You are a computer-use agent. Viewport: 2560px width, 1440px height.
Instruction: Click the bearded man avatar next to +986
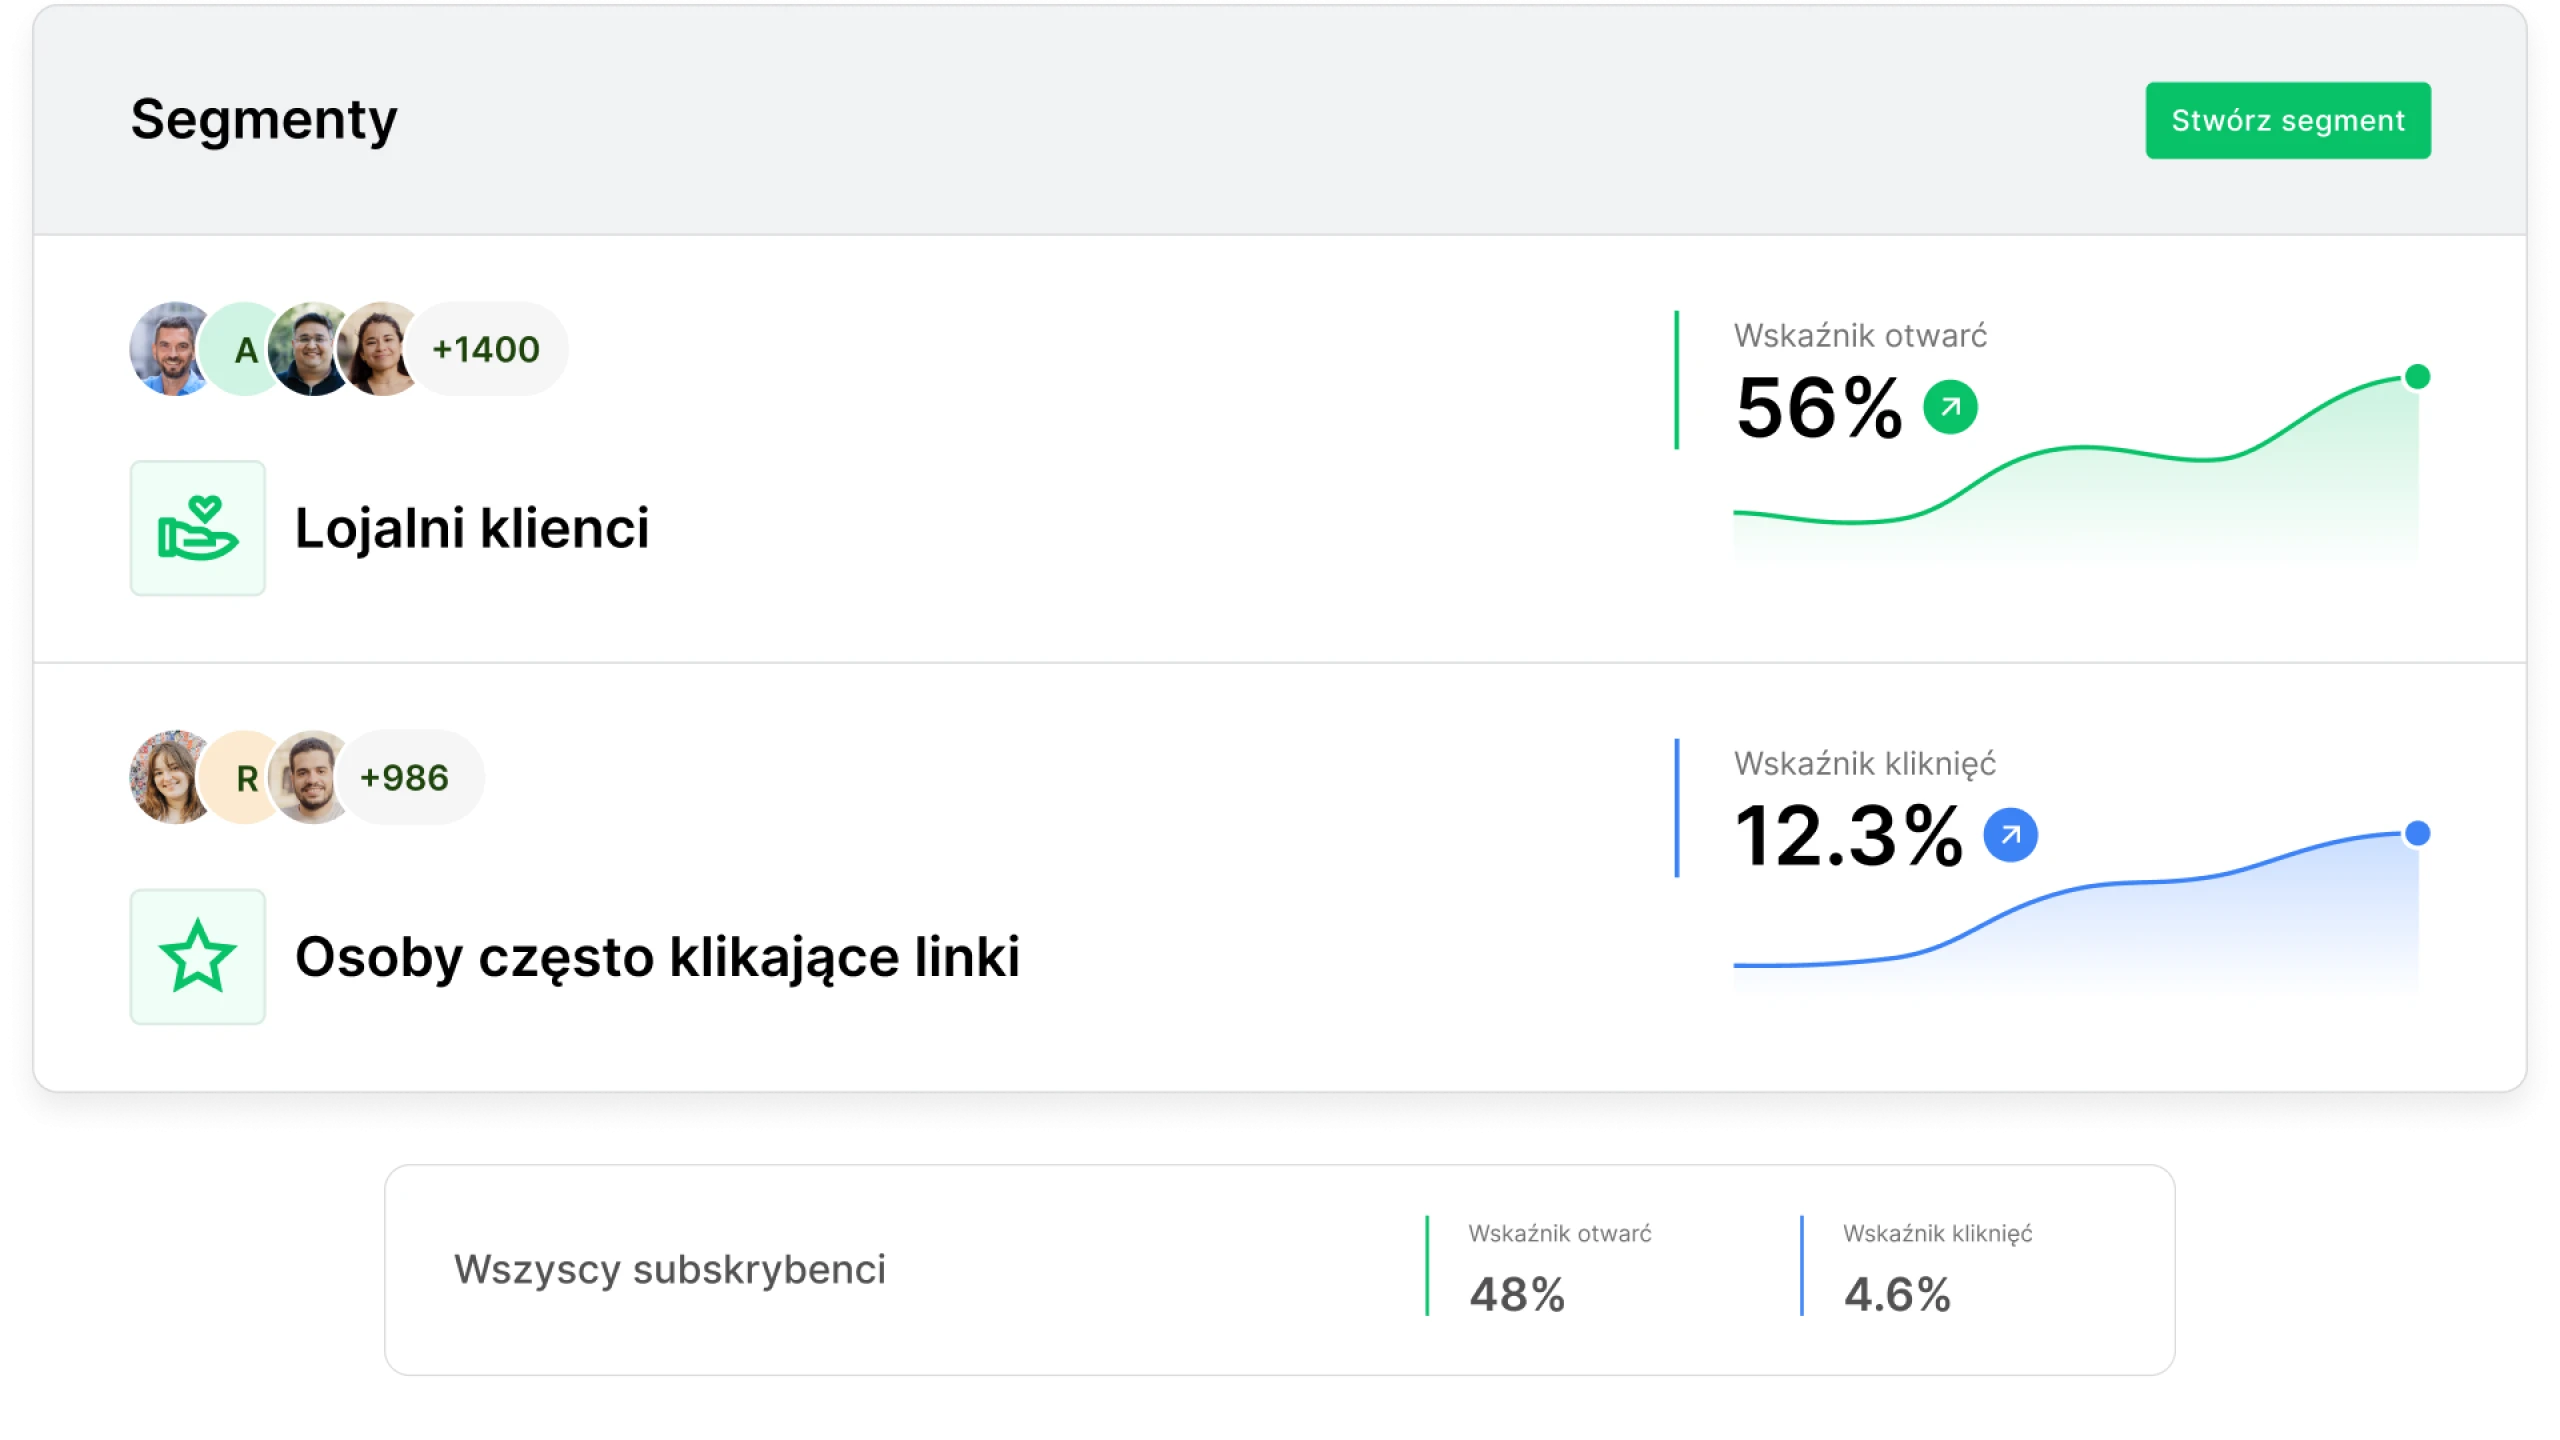312,778
